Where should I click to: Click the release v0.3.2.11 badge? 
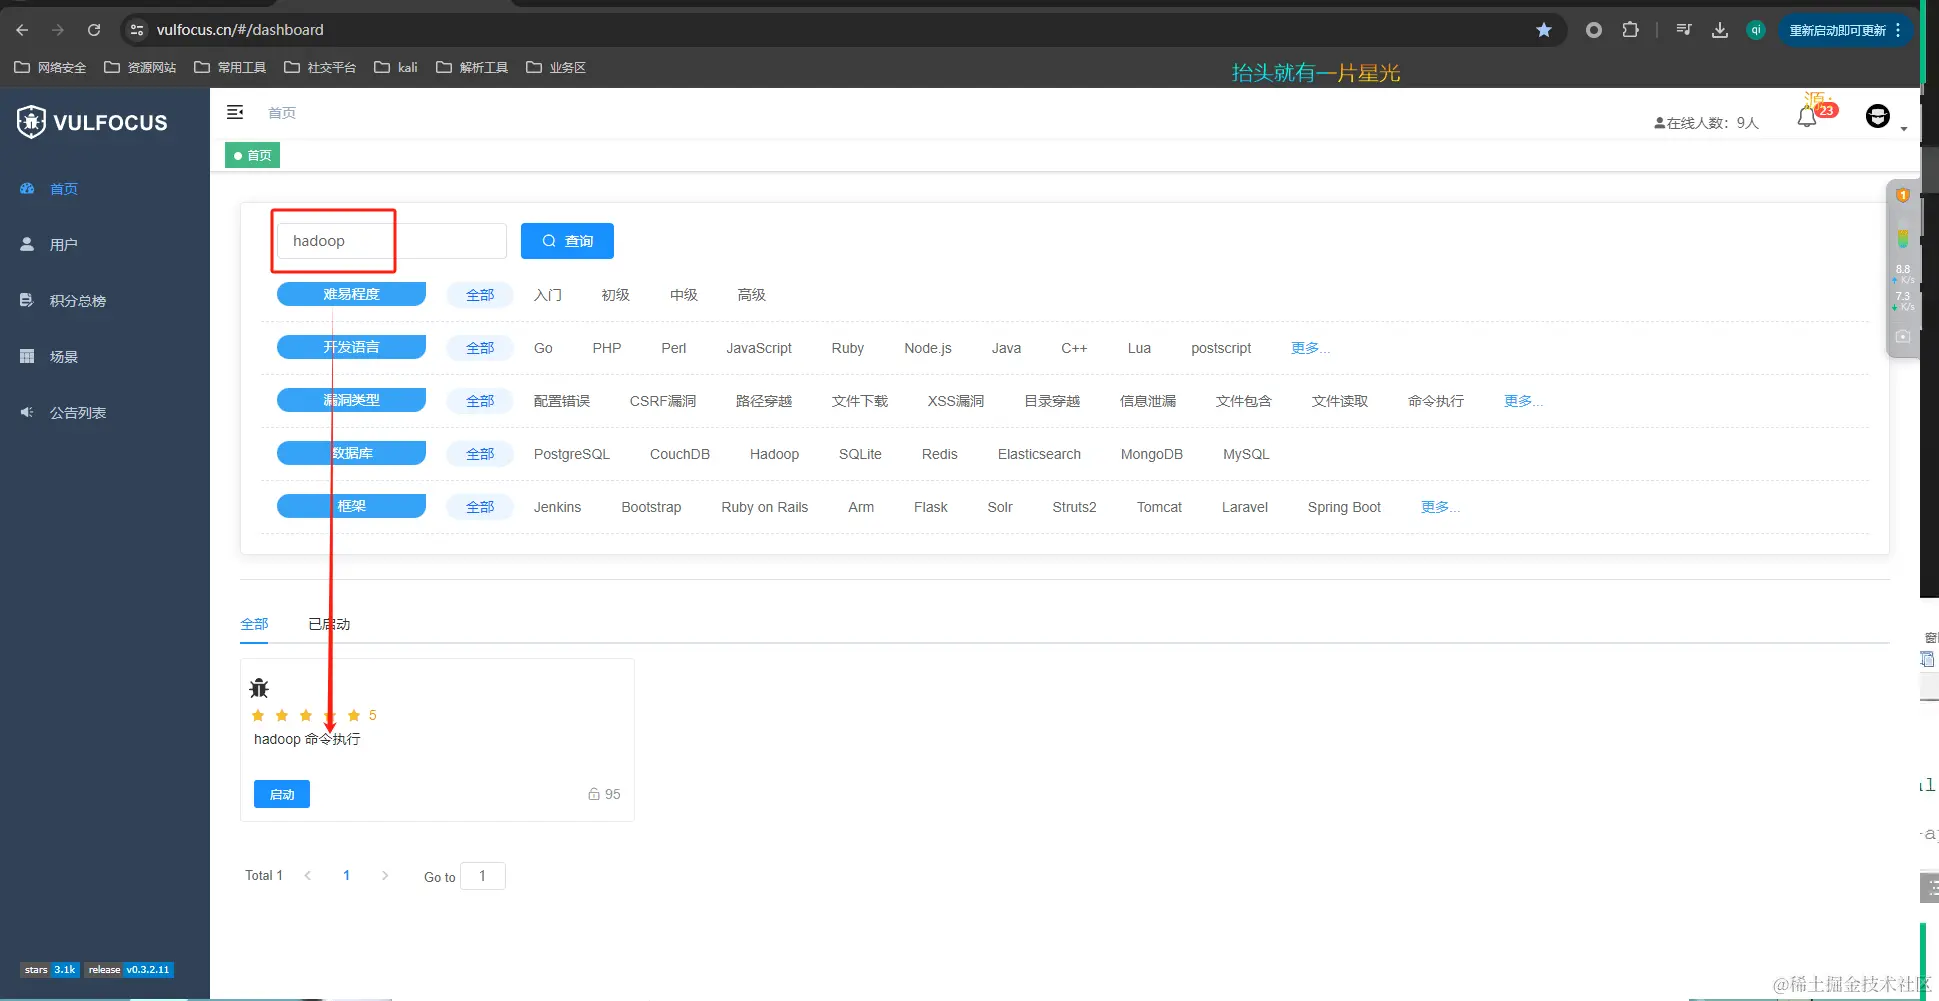tap(129, 970)
